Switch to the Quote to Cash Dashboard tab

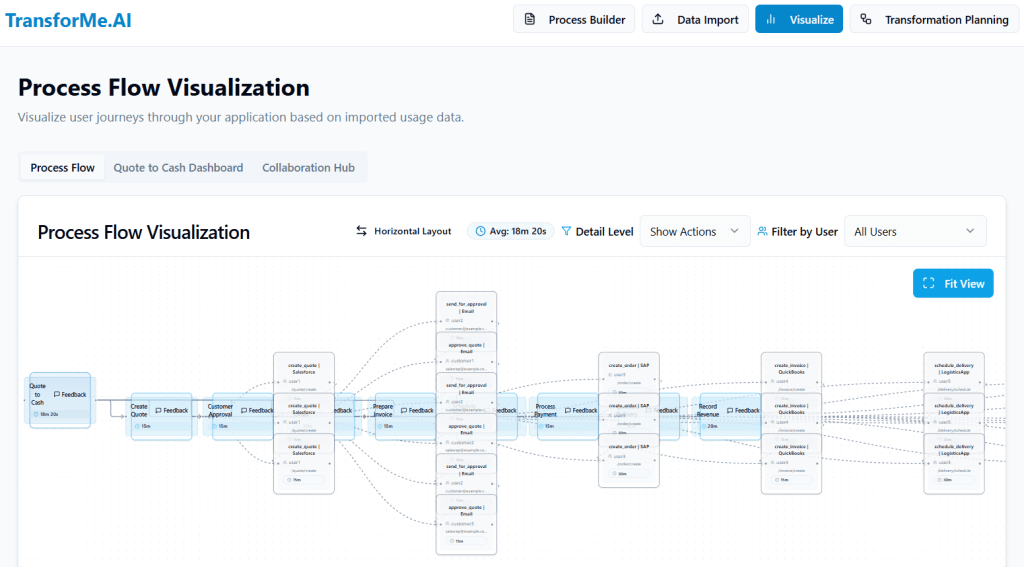[178, 168]
